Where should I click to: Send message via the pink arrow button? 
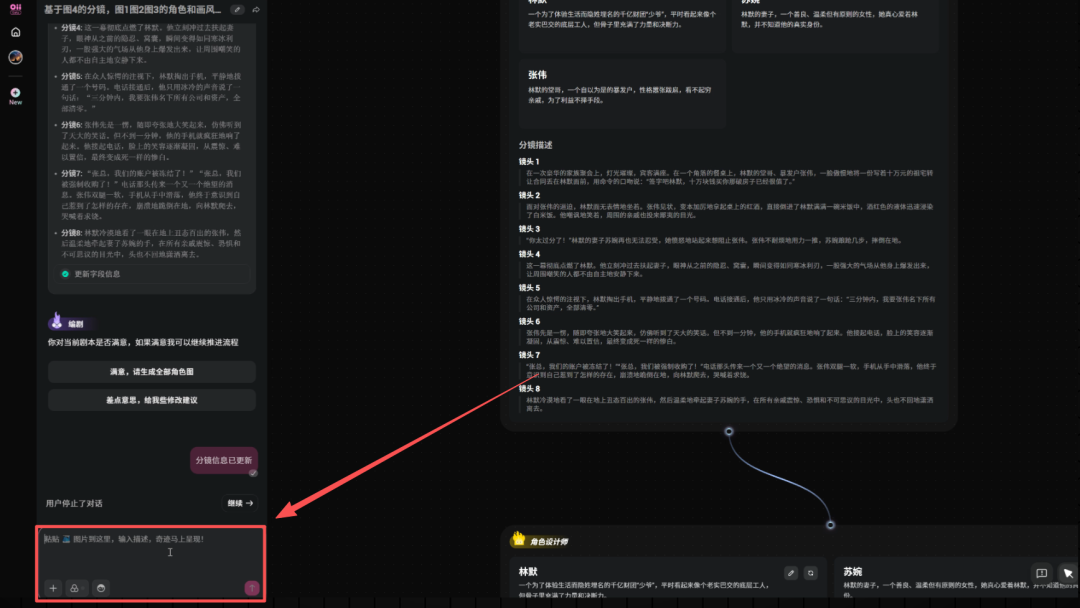point(252,588)
